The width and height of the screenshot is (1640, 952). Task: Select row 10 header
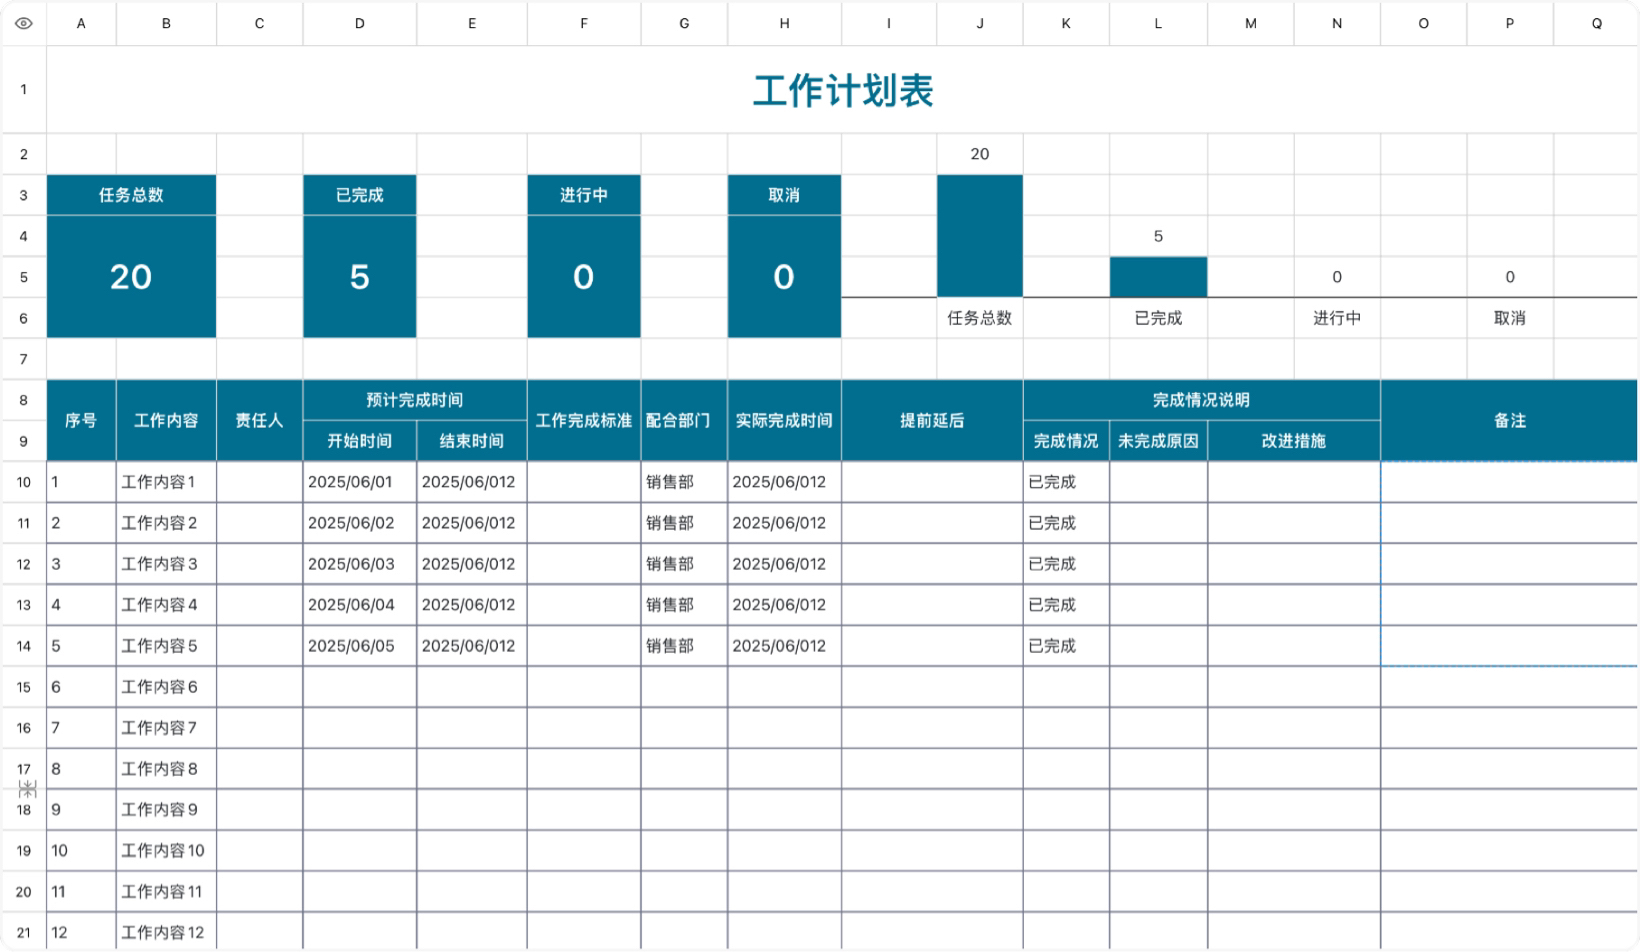pos(24,482)
